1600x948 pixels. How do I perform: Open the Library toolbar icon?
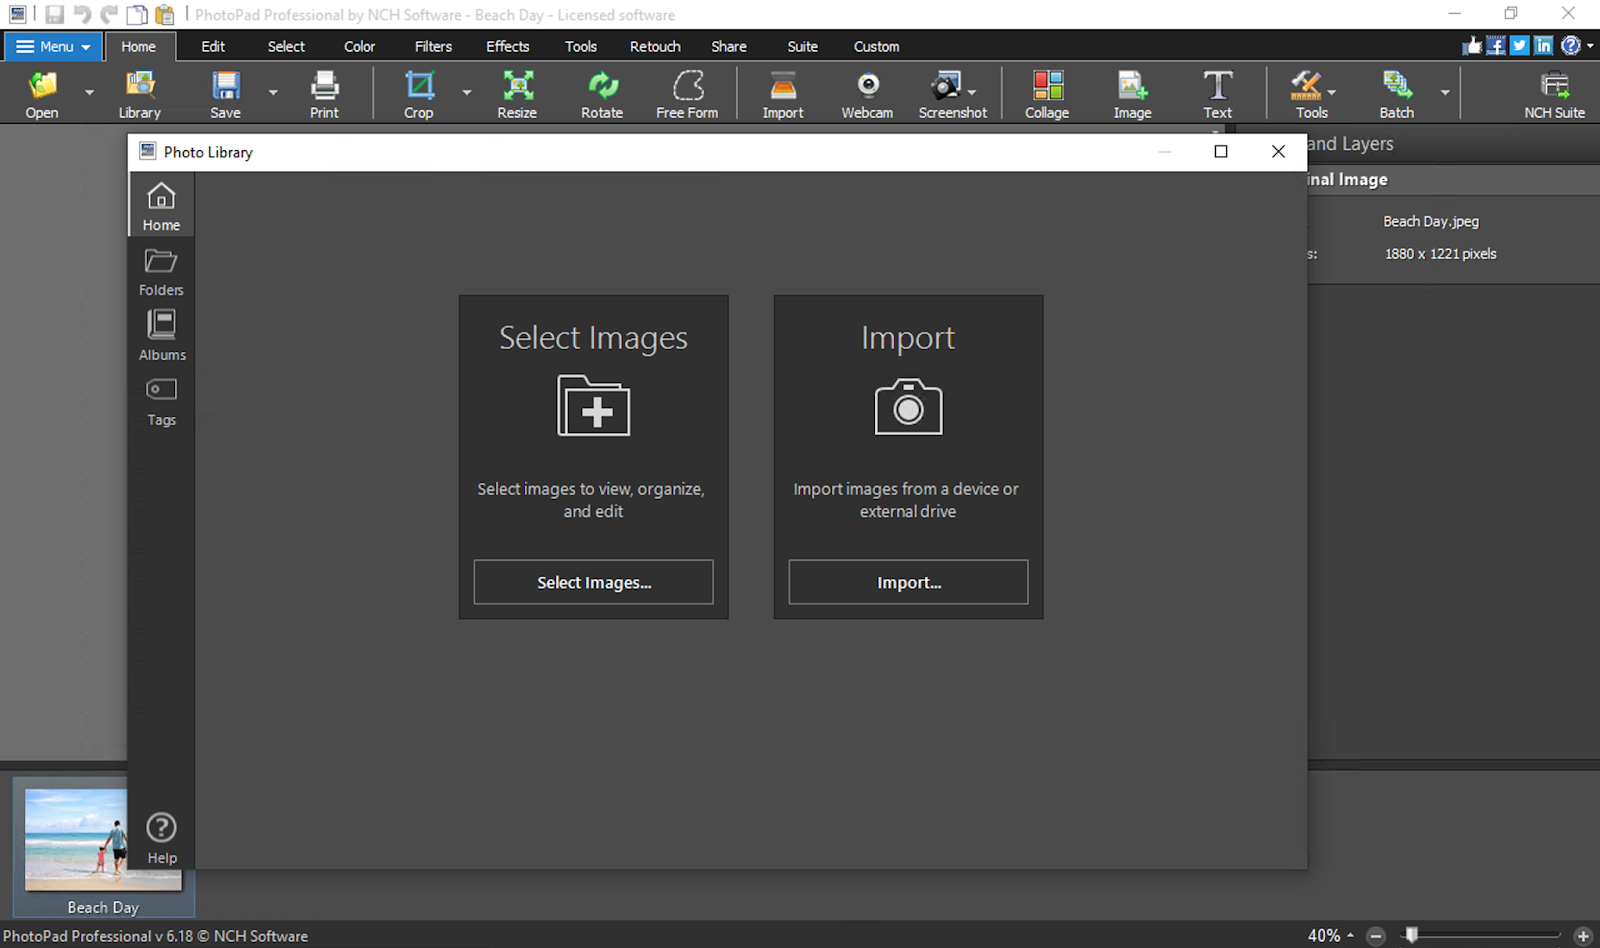(140, 86)
